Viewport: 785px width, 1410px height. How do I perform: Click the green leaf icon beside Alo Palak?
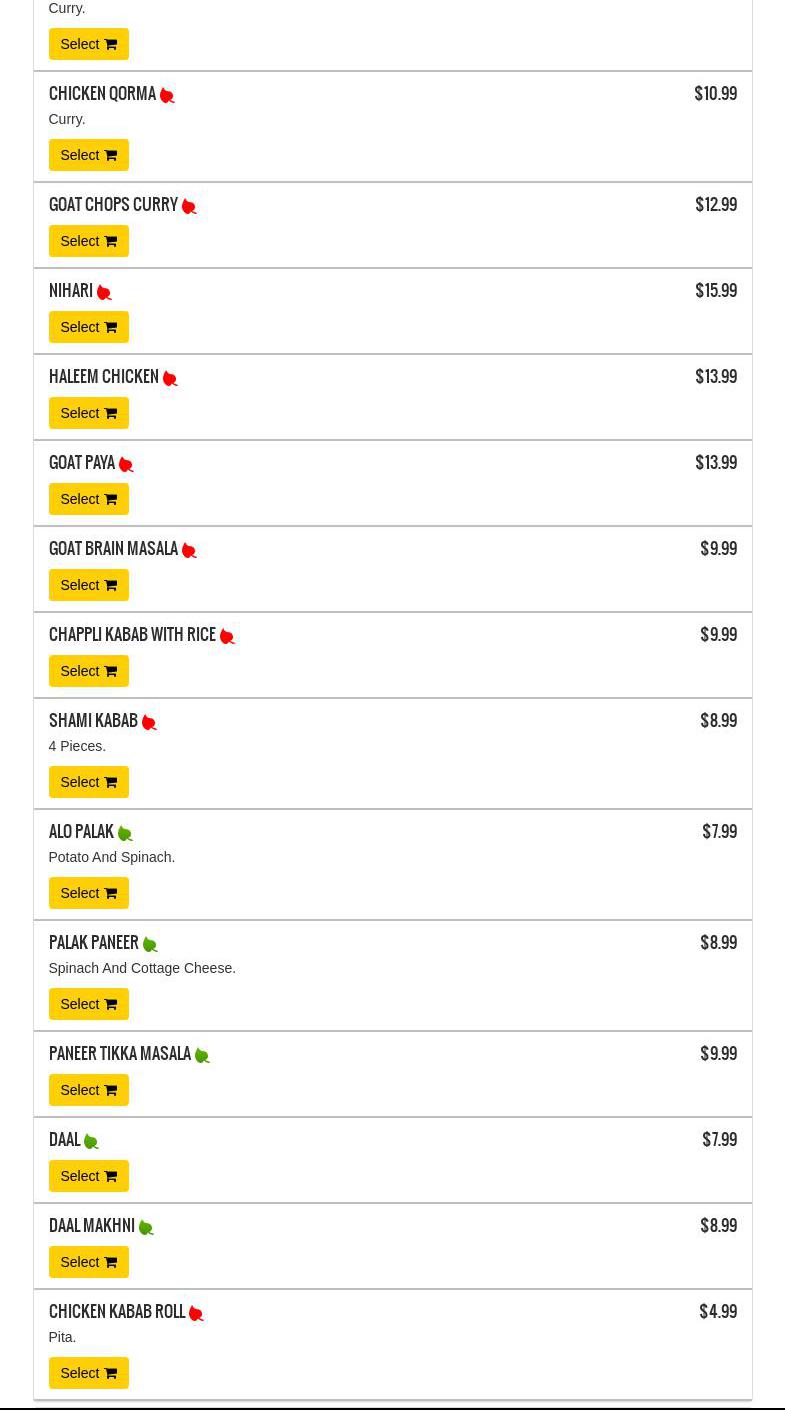[x=125, y=834]
